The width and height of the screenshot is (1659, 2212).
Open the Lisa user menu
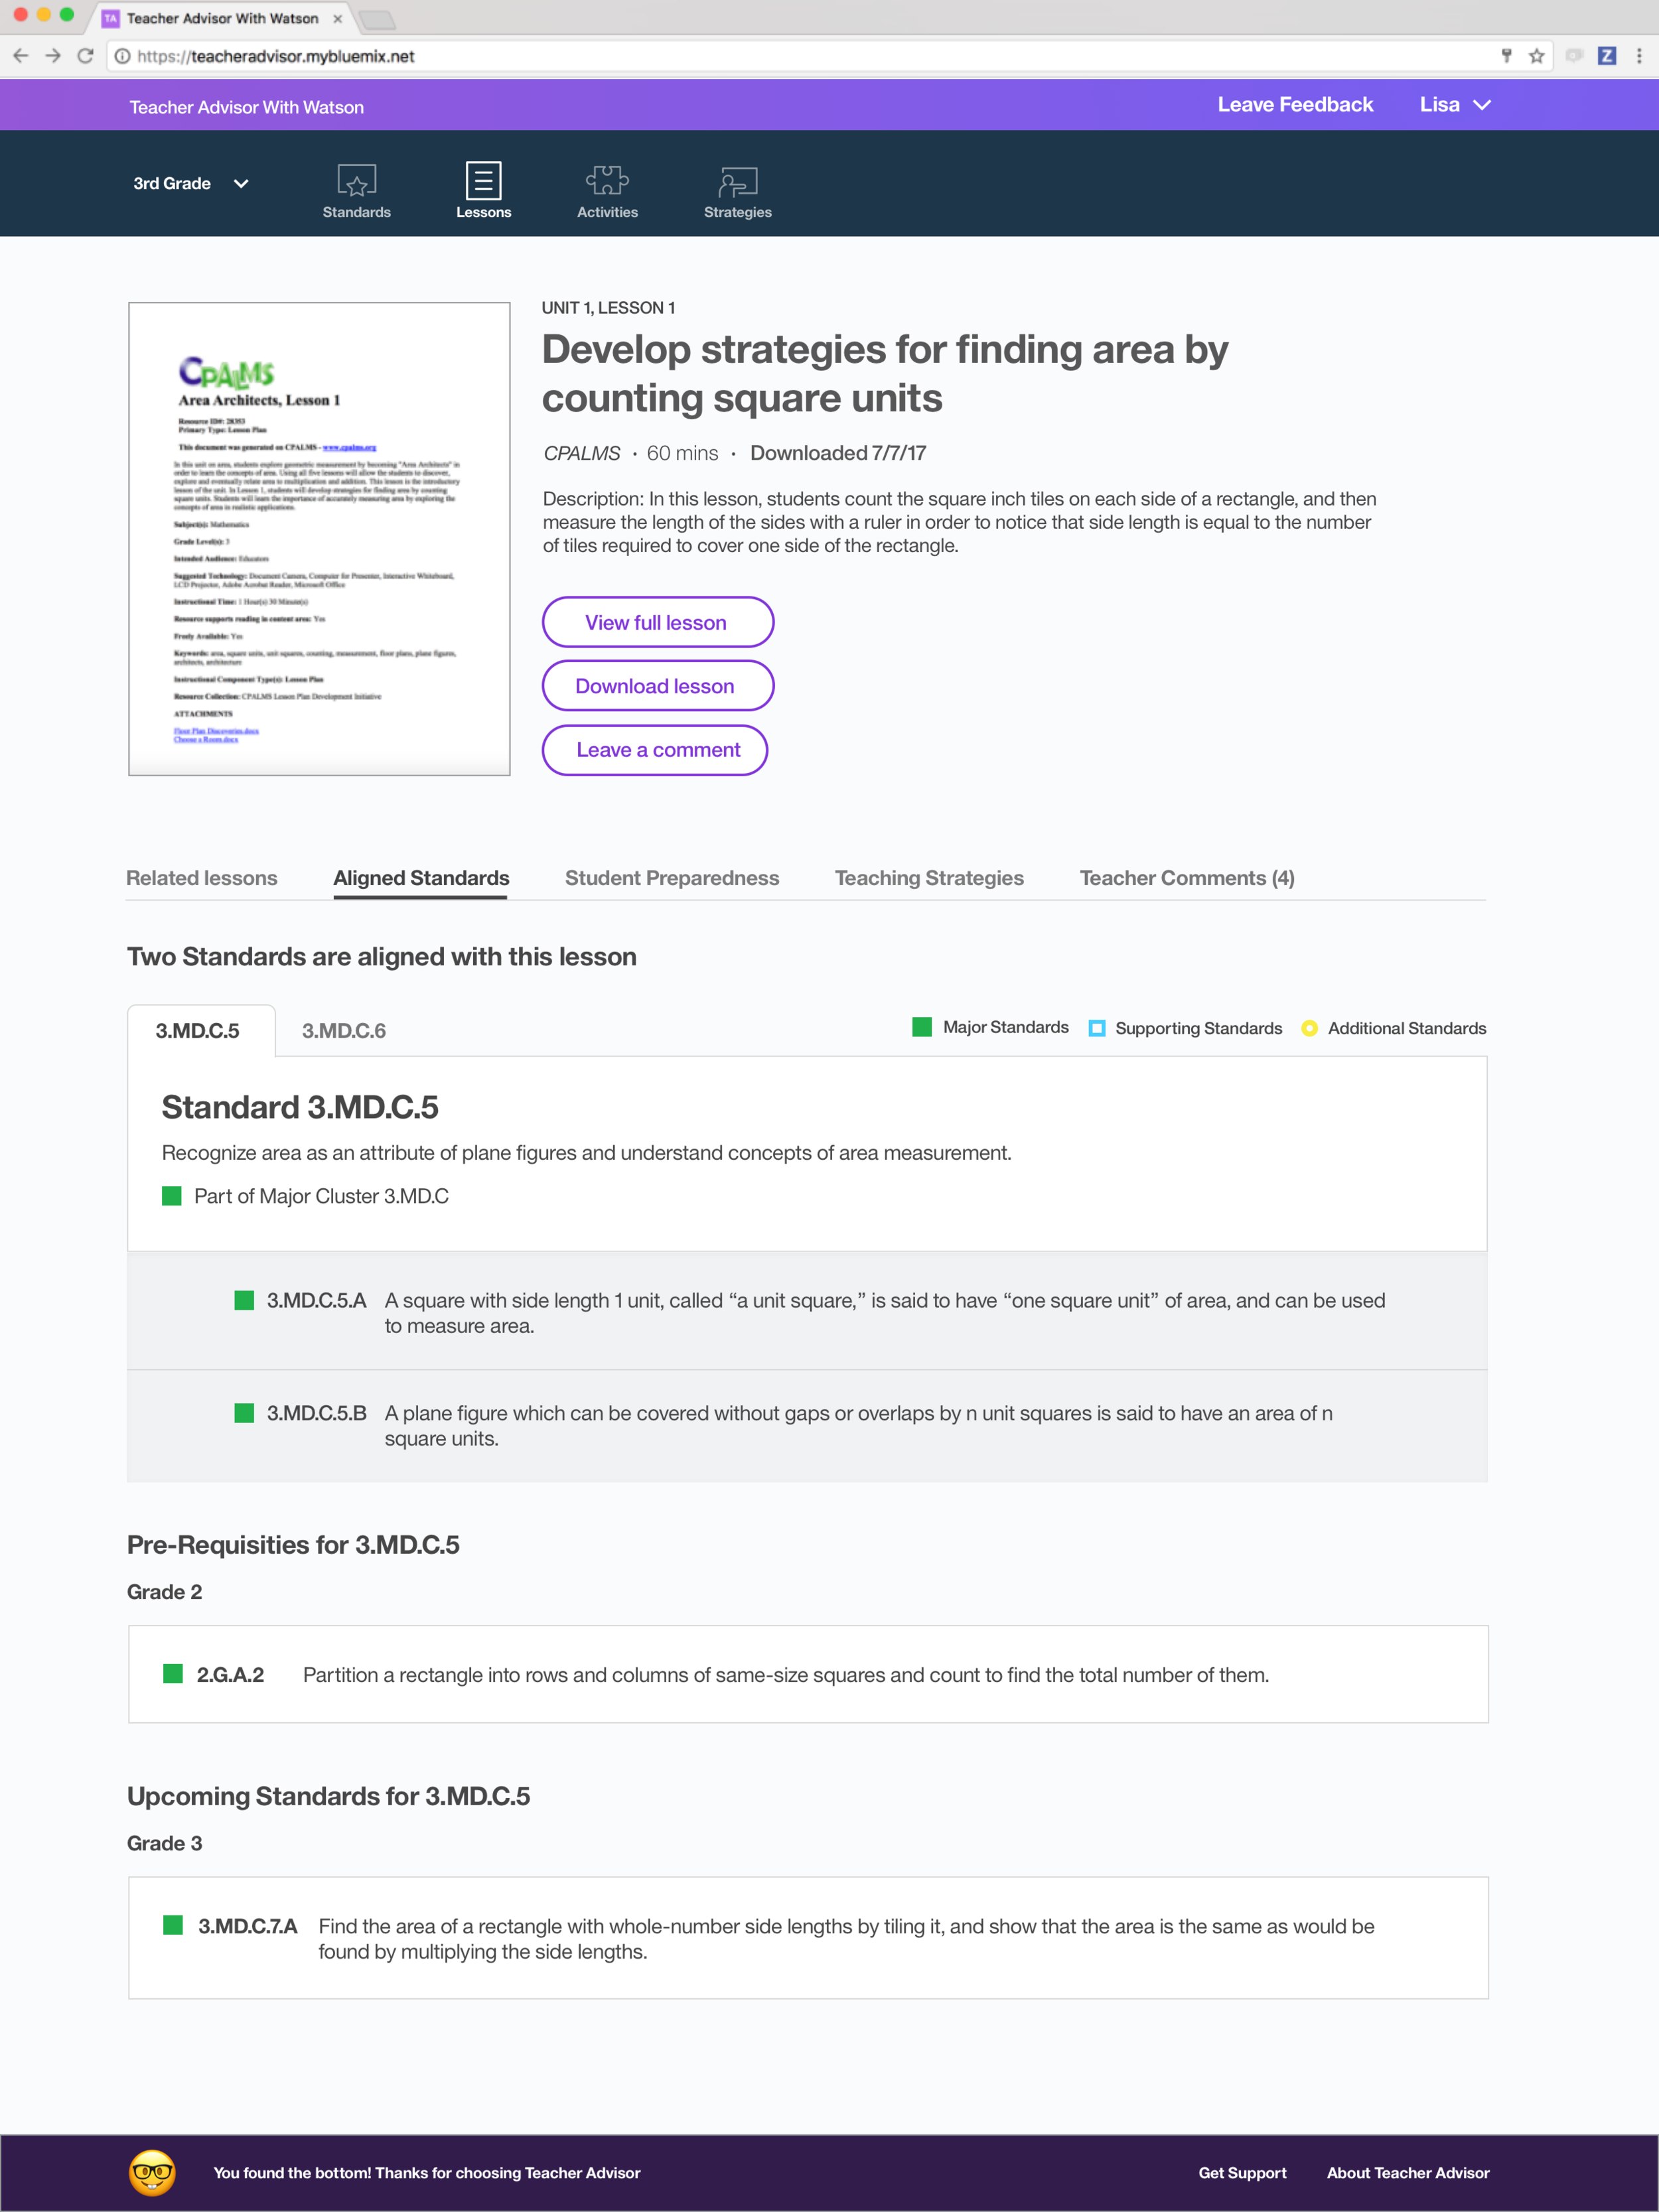tap(1454, 105)
